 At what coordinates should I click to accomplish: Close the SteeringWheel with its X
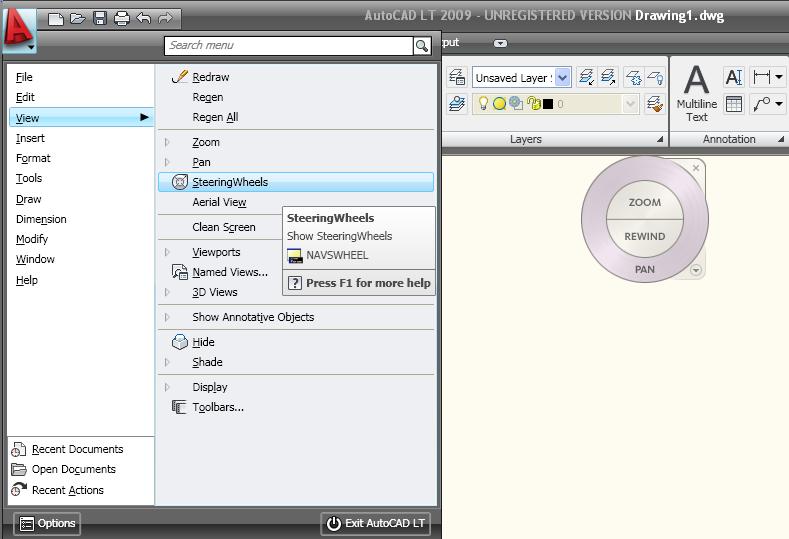click(696, 168)
